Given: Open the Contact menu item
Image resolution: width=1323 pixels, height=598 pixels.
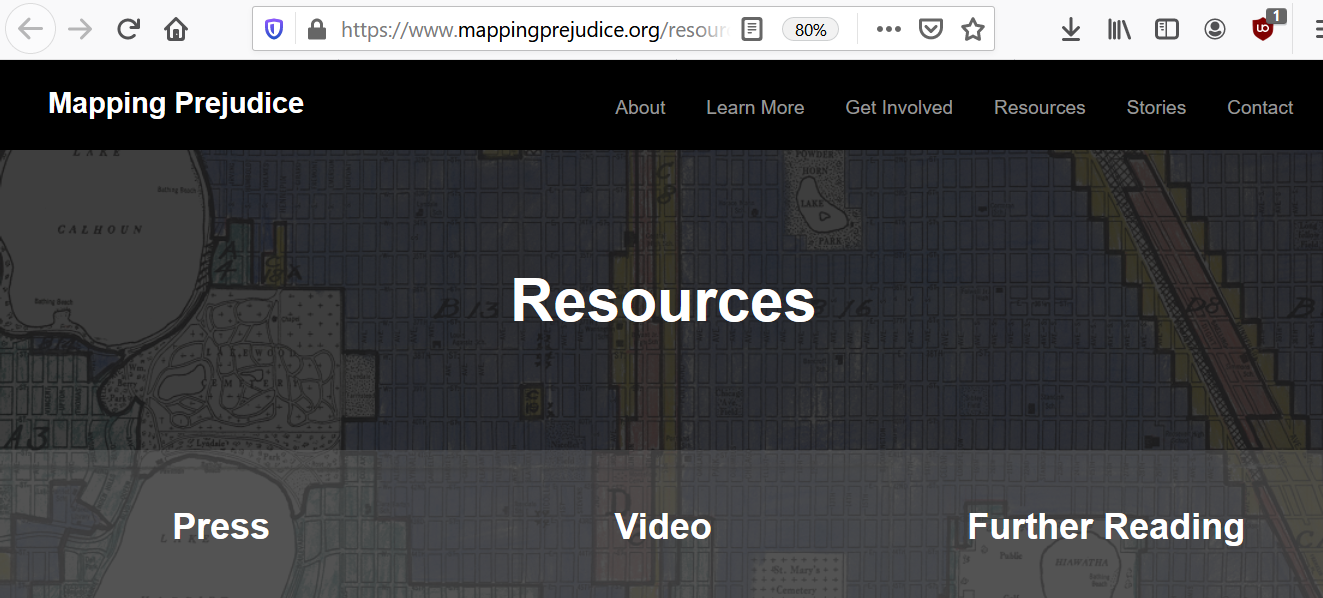Looking at the screenshot, I should (x=1260, y=107).
